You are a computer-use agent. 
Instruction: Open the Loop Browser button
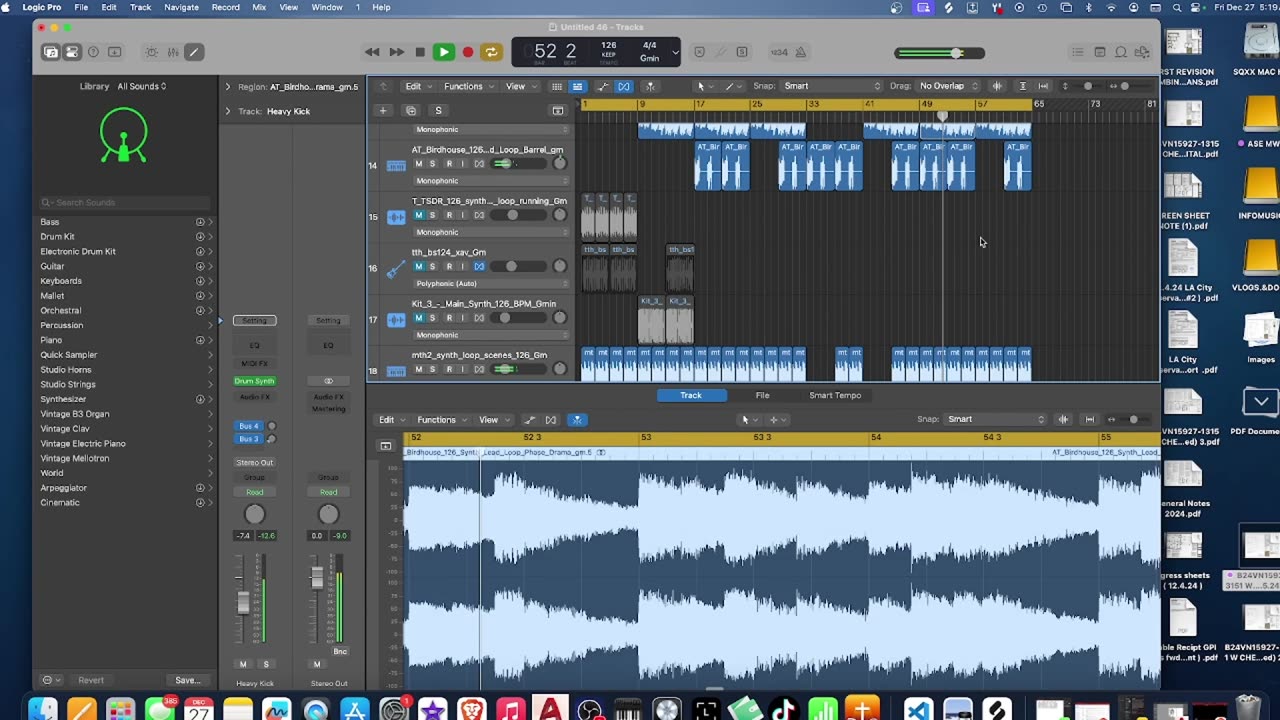point(1121,52)
